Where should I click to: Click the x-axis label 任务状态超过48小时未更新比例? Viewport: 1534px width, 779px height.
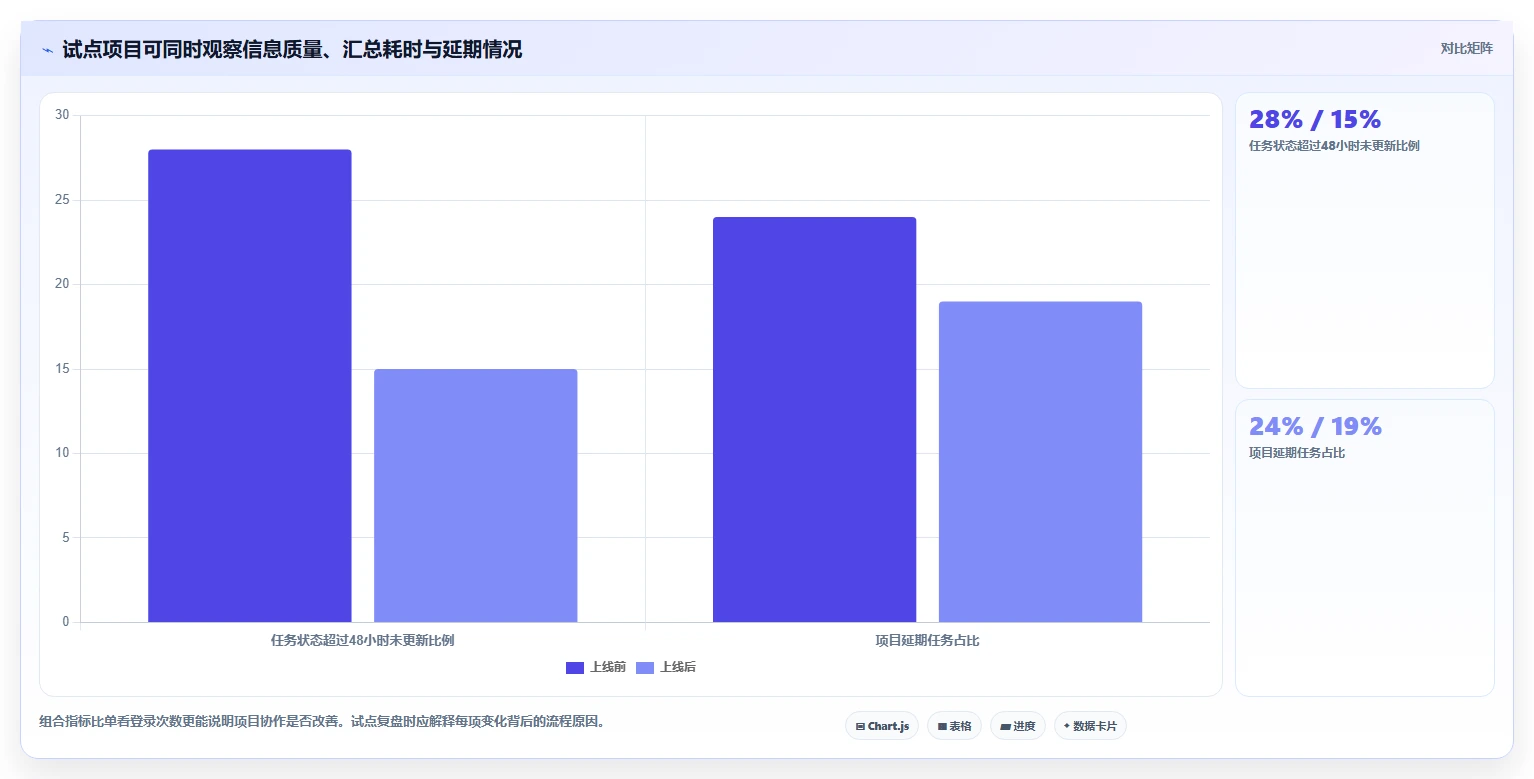pyautogui.click(x=363, y=640)
